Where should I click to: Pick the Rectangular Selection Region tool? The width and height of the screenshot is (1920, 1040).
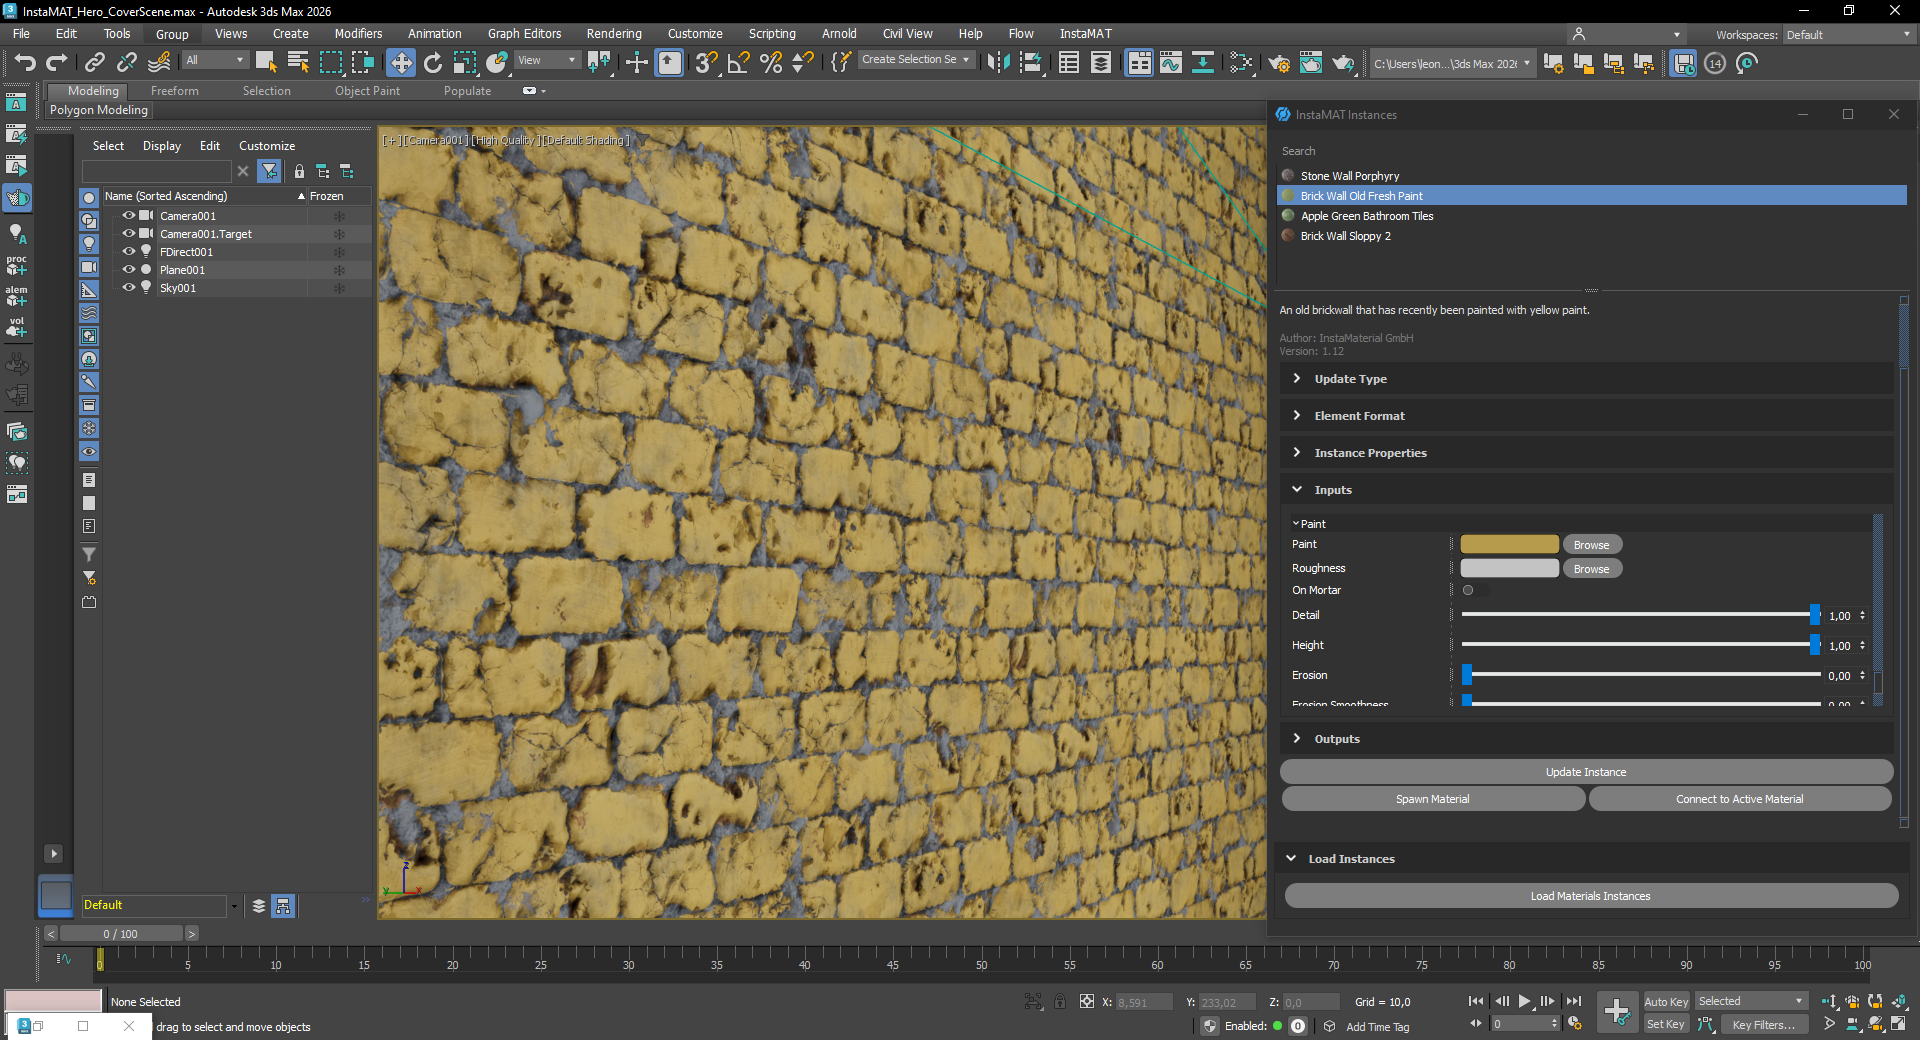click(330, 63)
